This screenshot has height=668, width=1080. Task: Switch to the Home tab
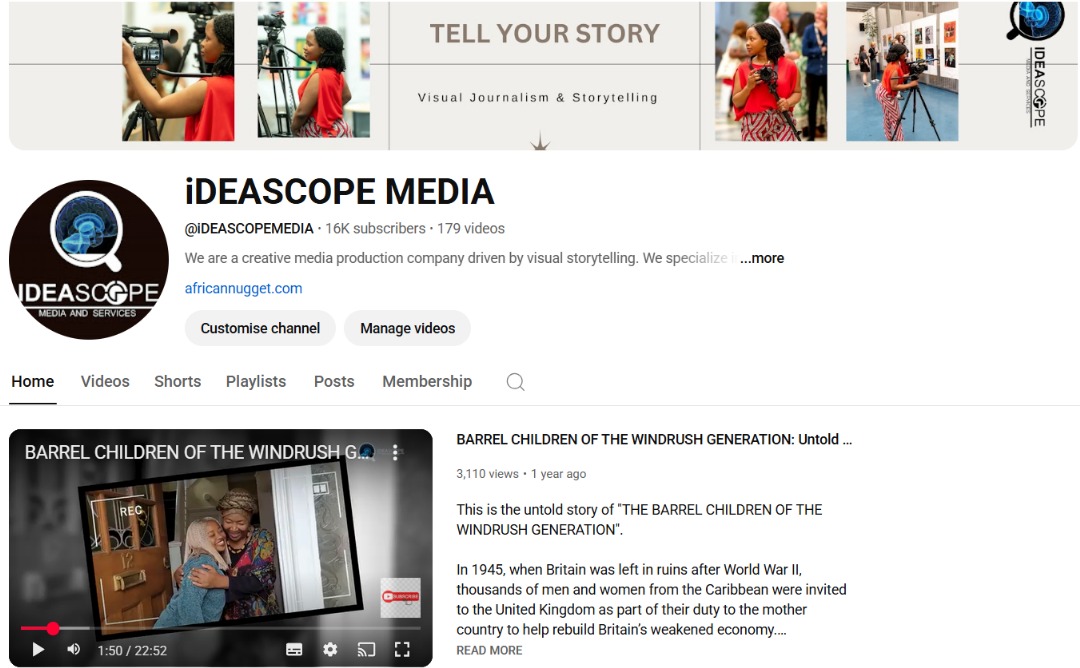pyautogui.click(x=32, y=382)
